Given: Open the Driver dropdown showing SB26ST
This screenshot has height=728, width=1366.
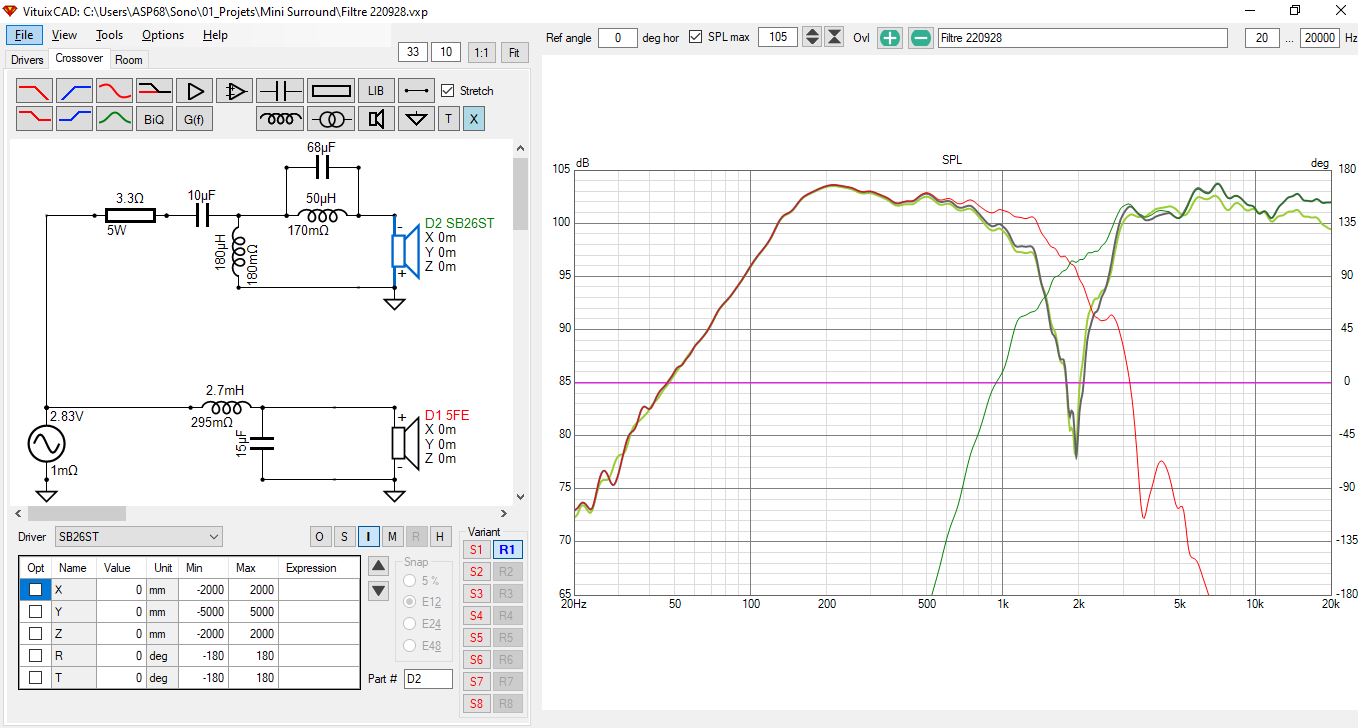Looking at the screenshot, I should pyautogui.click(x=138, y=537).
